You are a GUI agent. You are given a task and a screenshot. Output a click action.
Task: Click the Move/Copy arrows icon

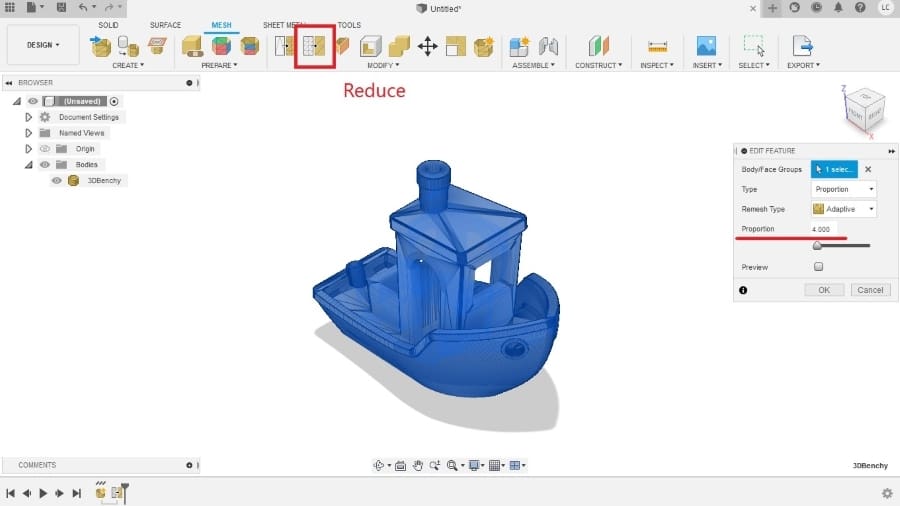(x=428, y=46)
